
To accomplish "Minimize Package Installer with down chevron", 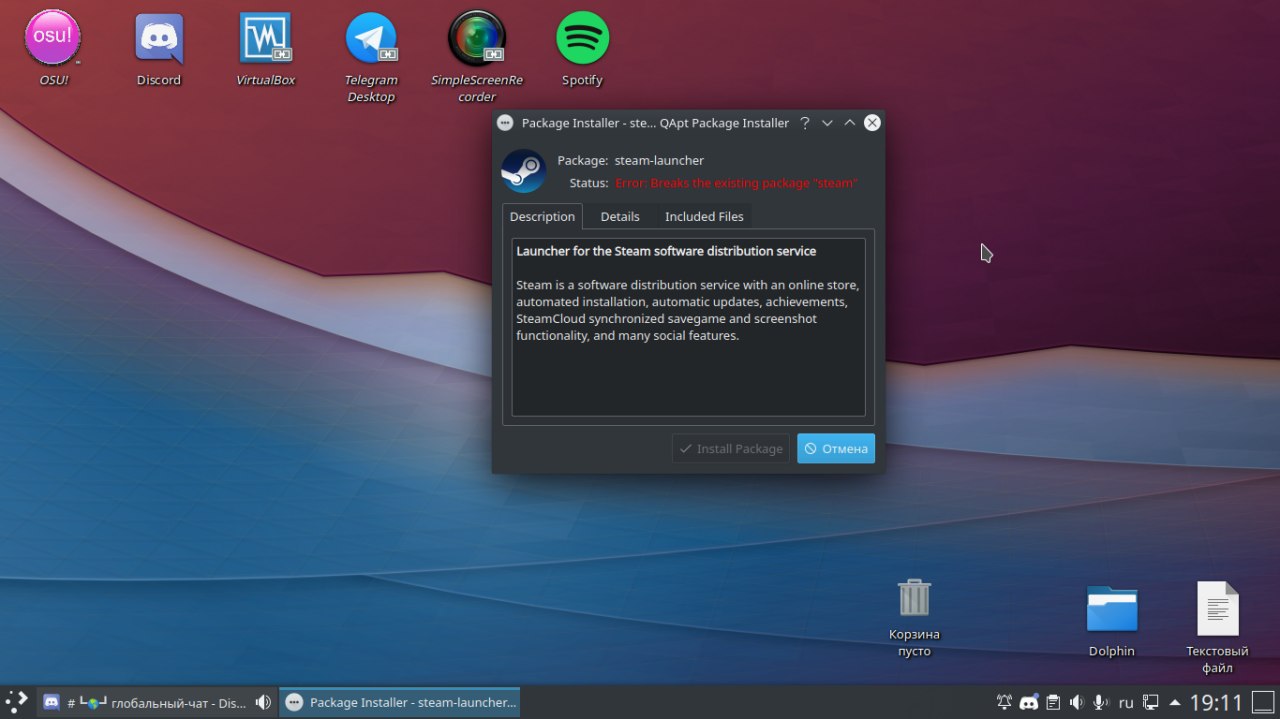I will pos(827,123).
